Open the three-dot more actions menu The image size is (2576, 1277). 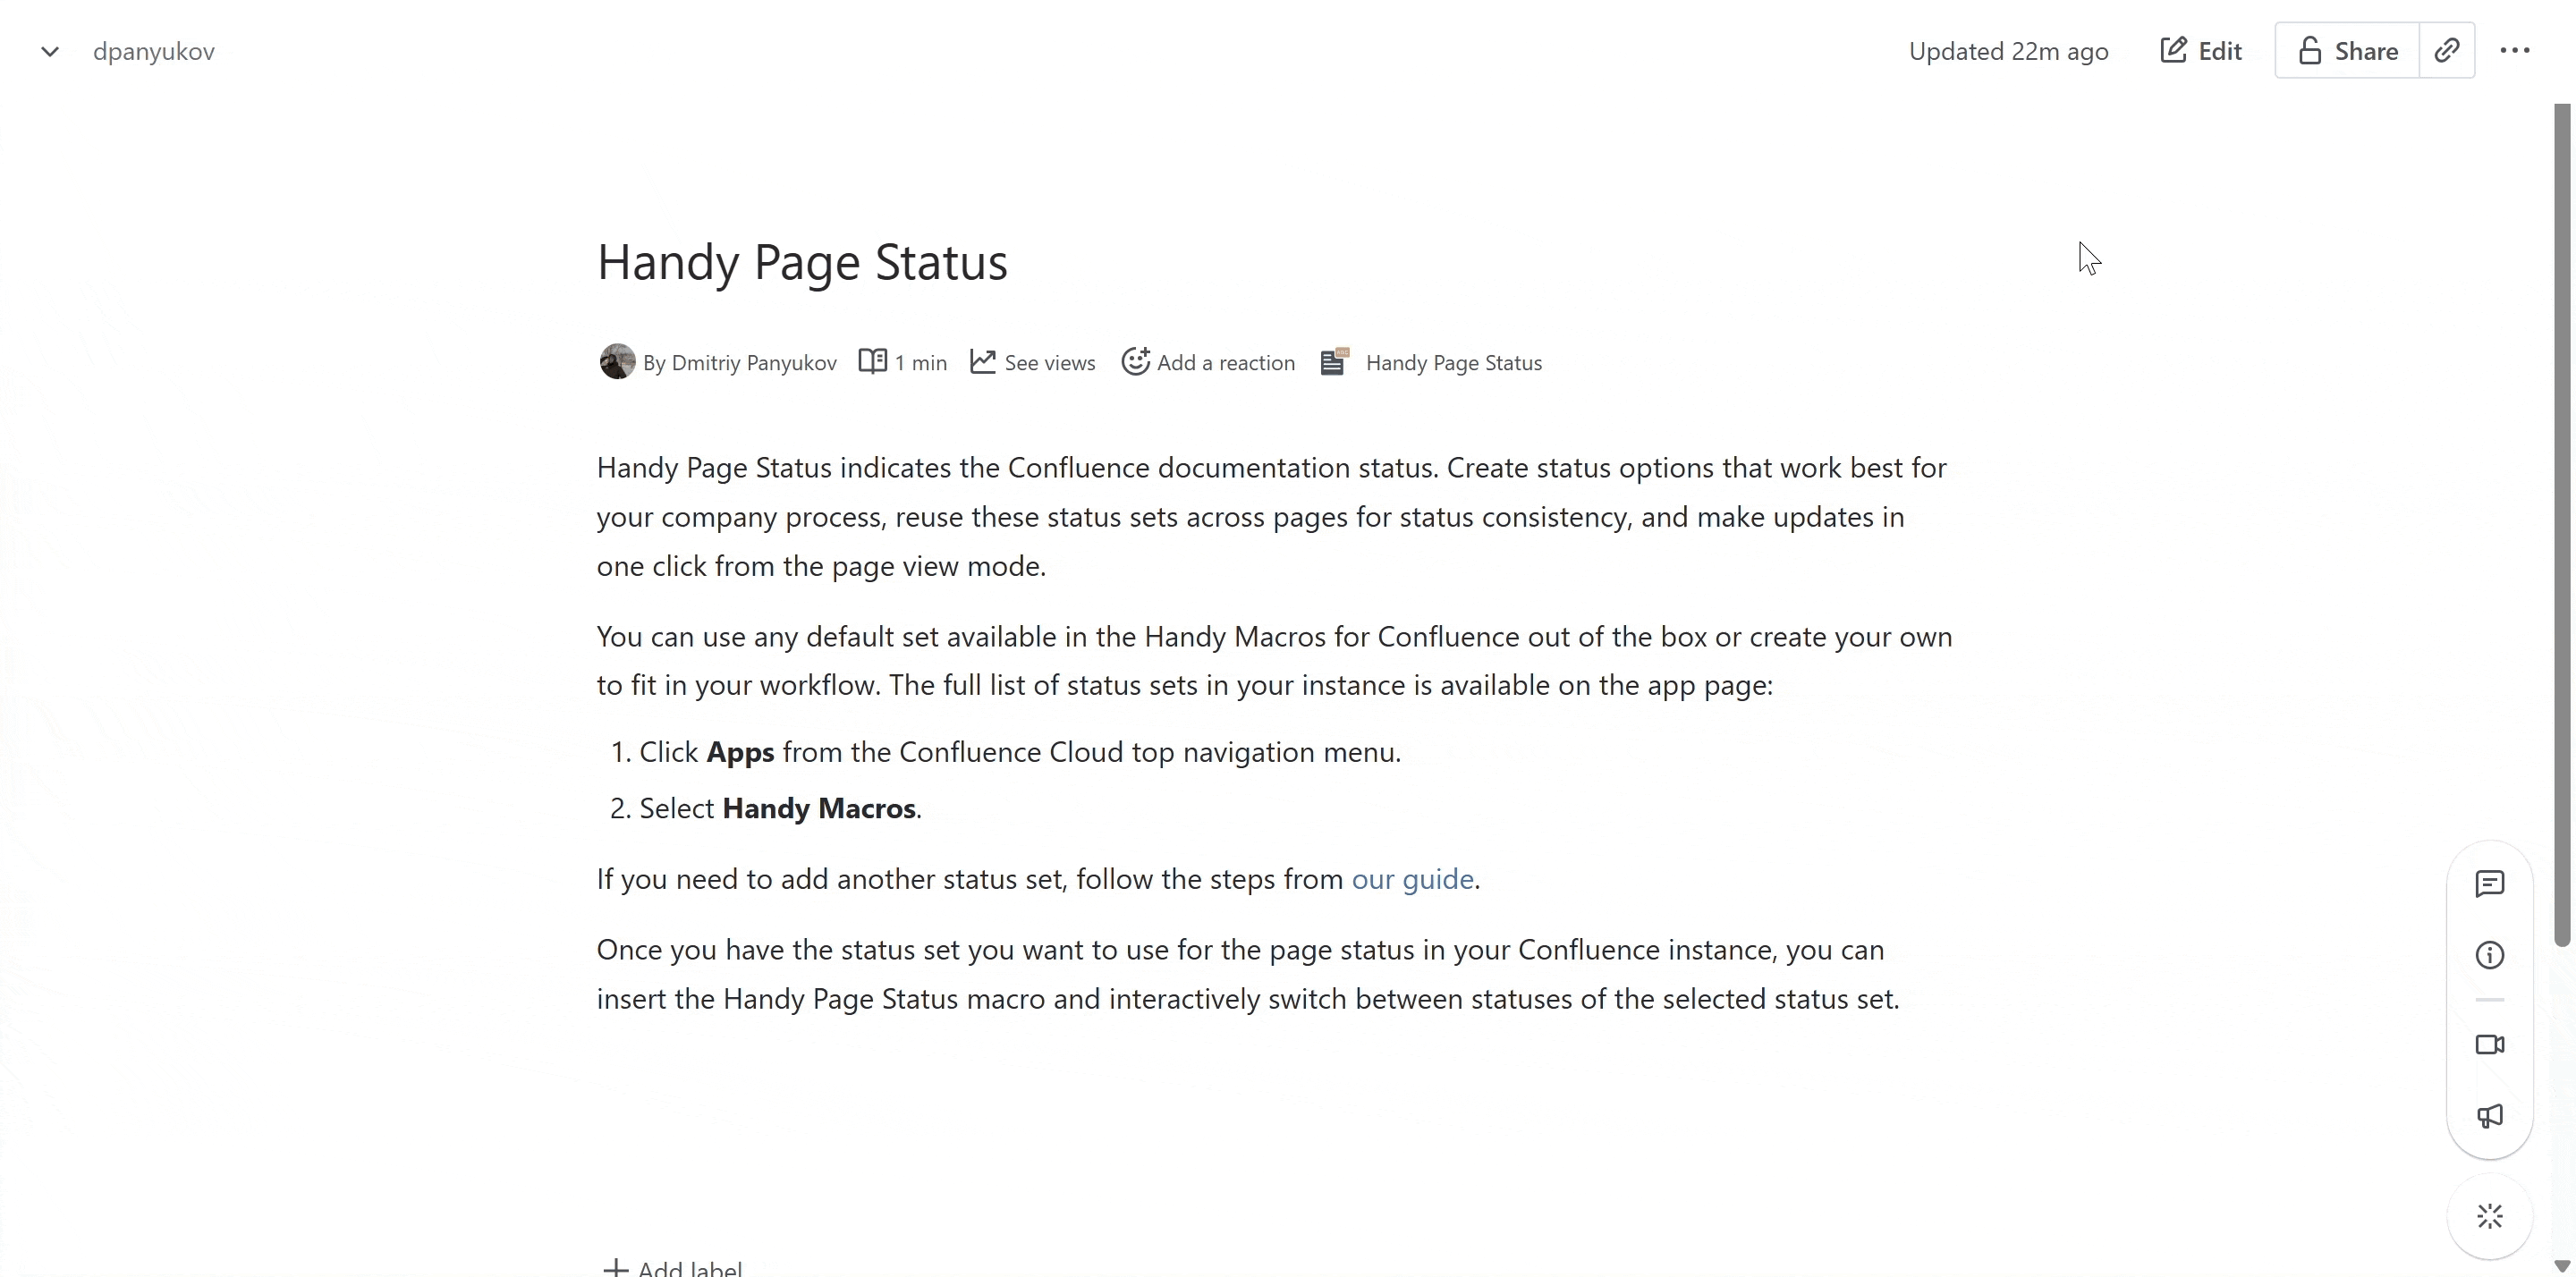point(2514,50)
